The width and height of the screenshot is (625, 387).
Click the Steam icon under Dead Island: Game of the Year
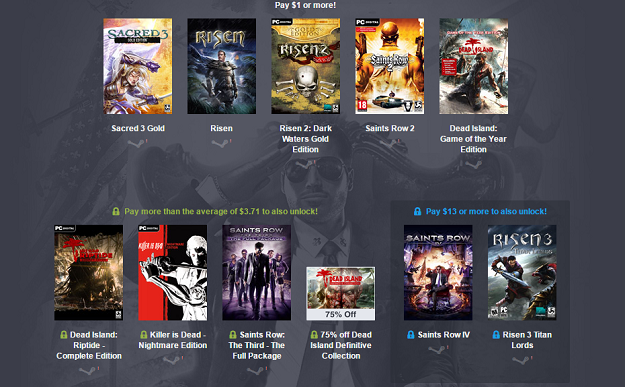point(473,164)
